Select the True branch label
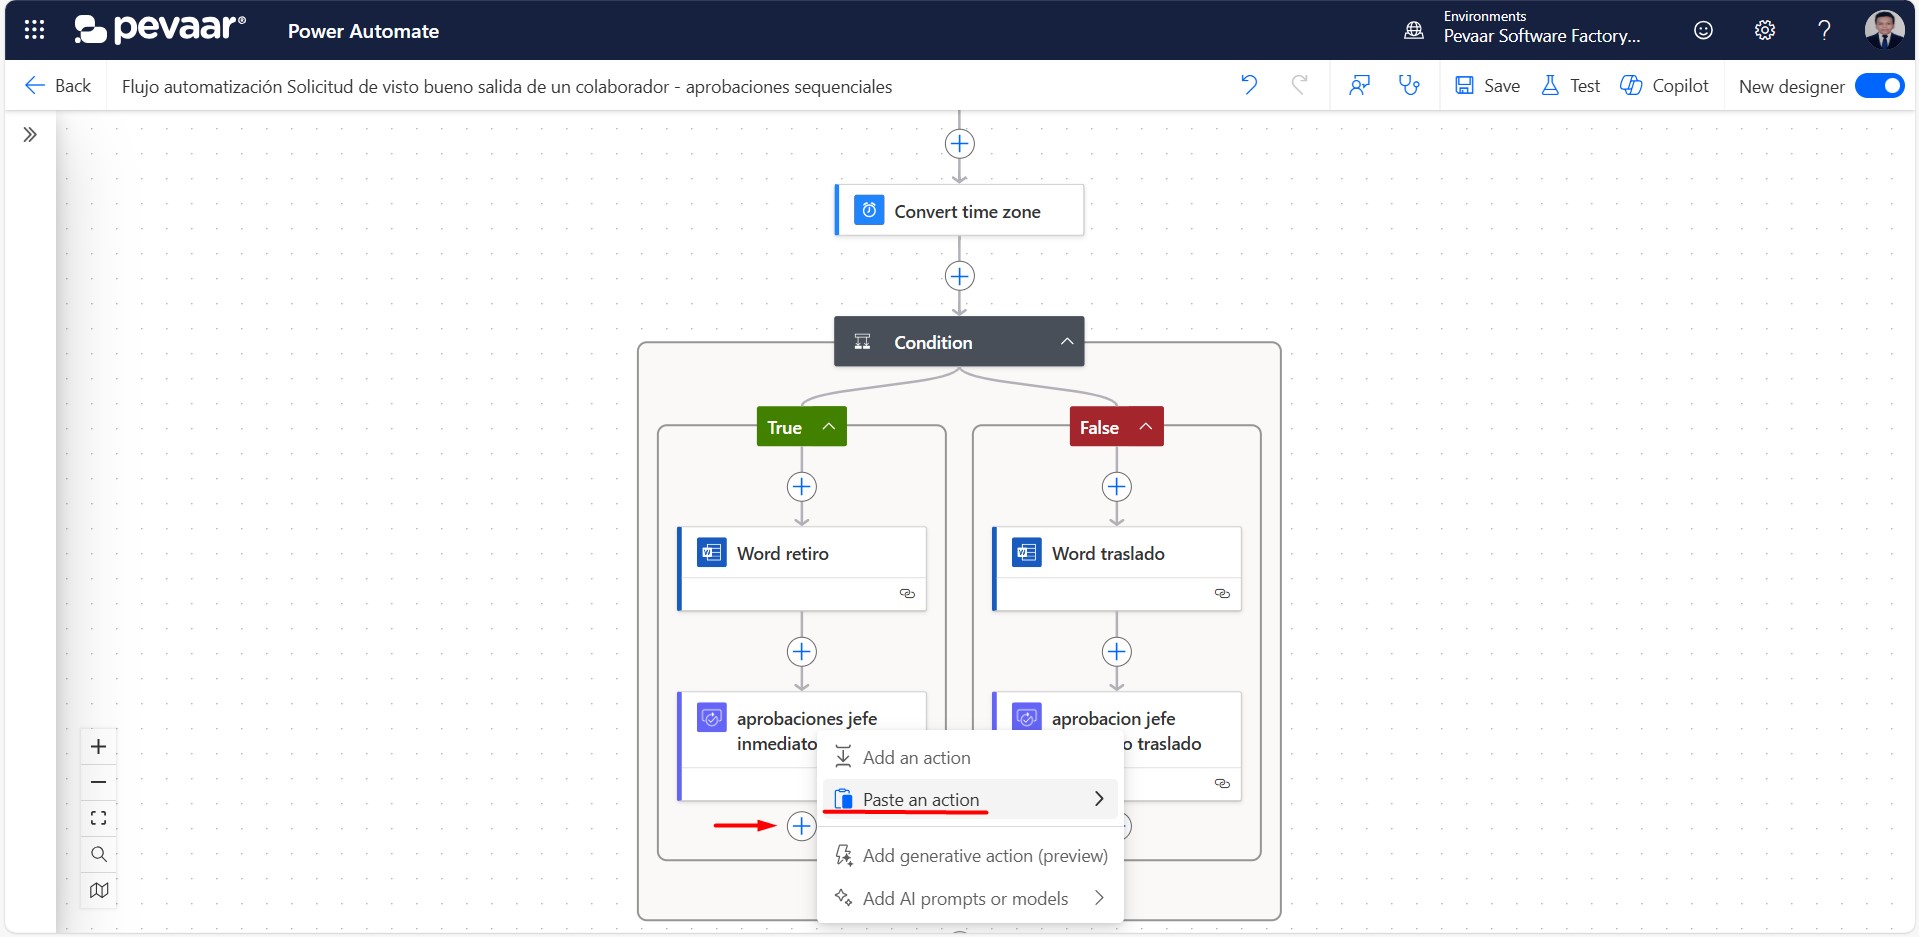 [785, 427]
